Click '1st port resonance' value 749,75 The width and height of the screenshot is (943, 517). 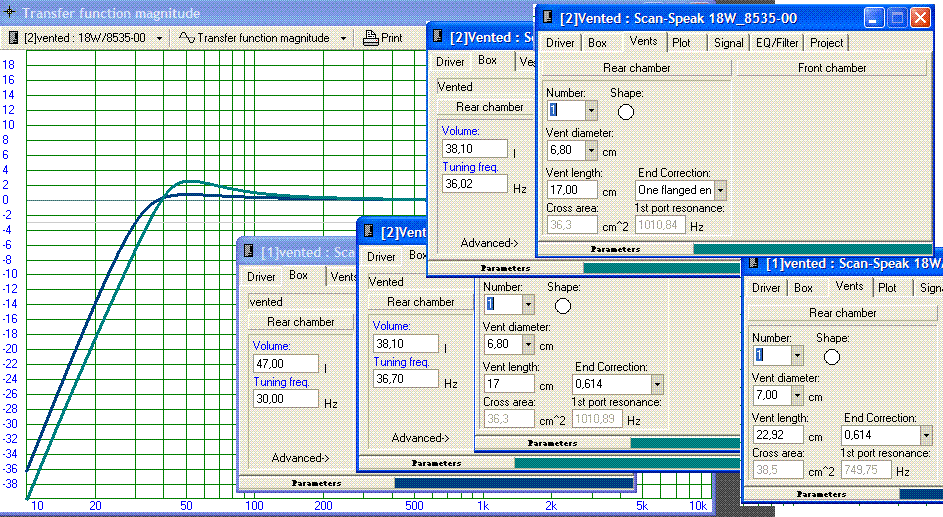pyautogui.click(x=865, y=470)
